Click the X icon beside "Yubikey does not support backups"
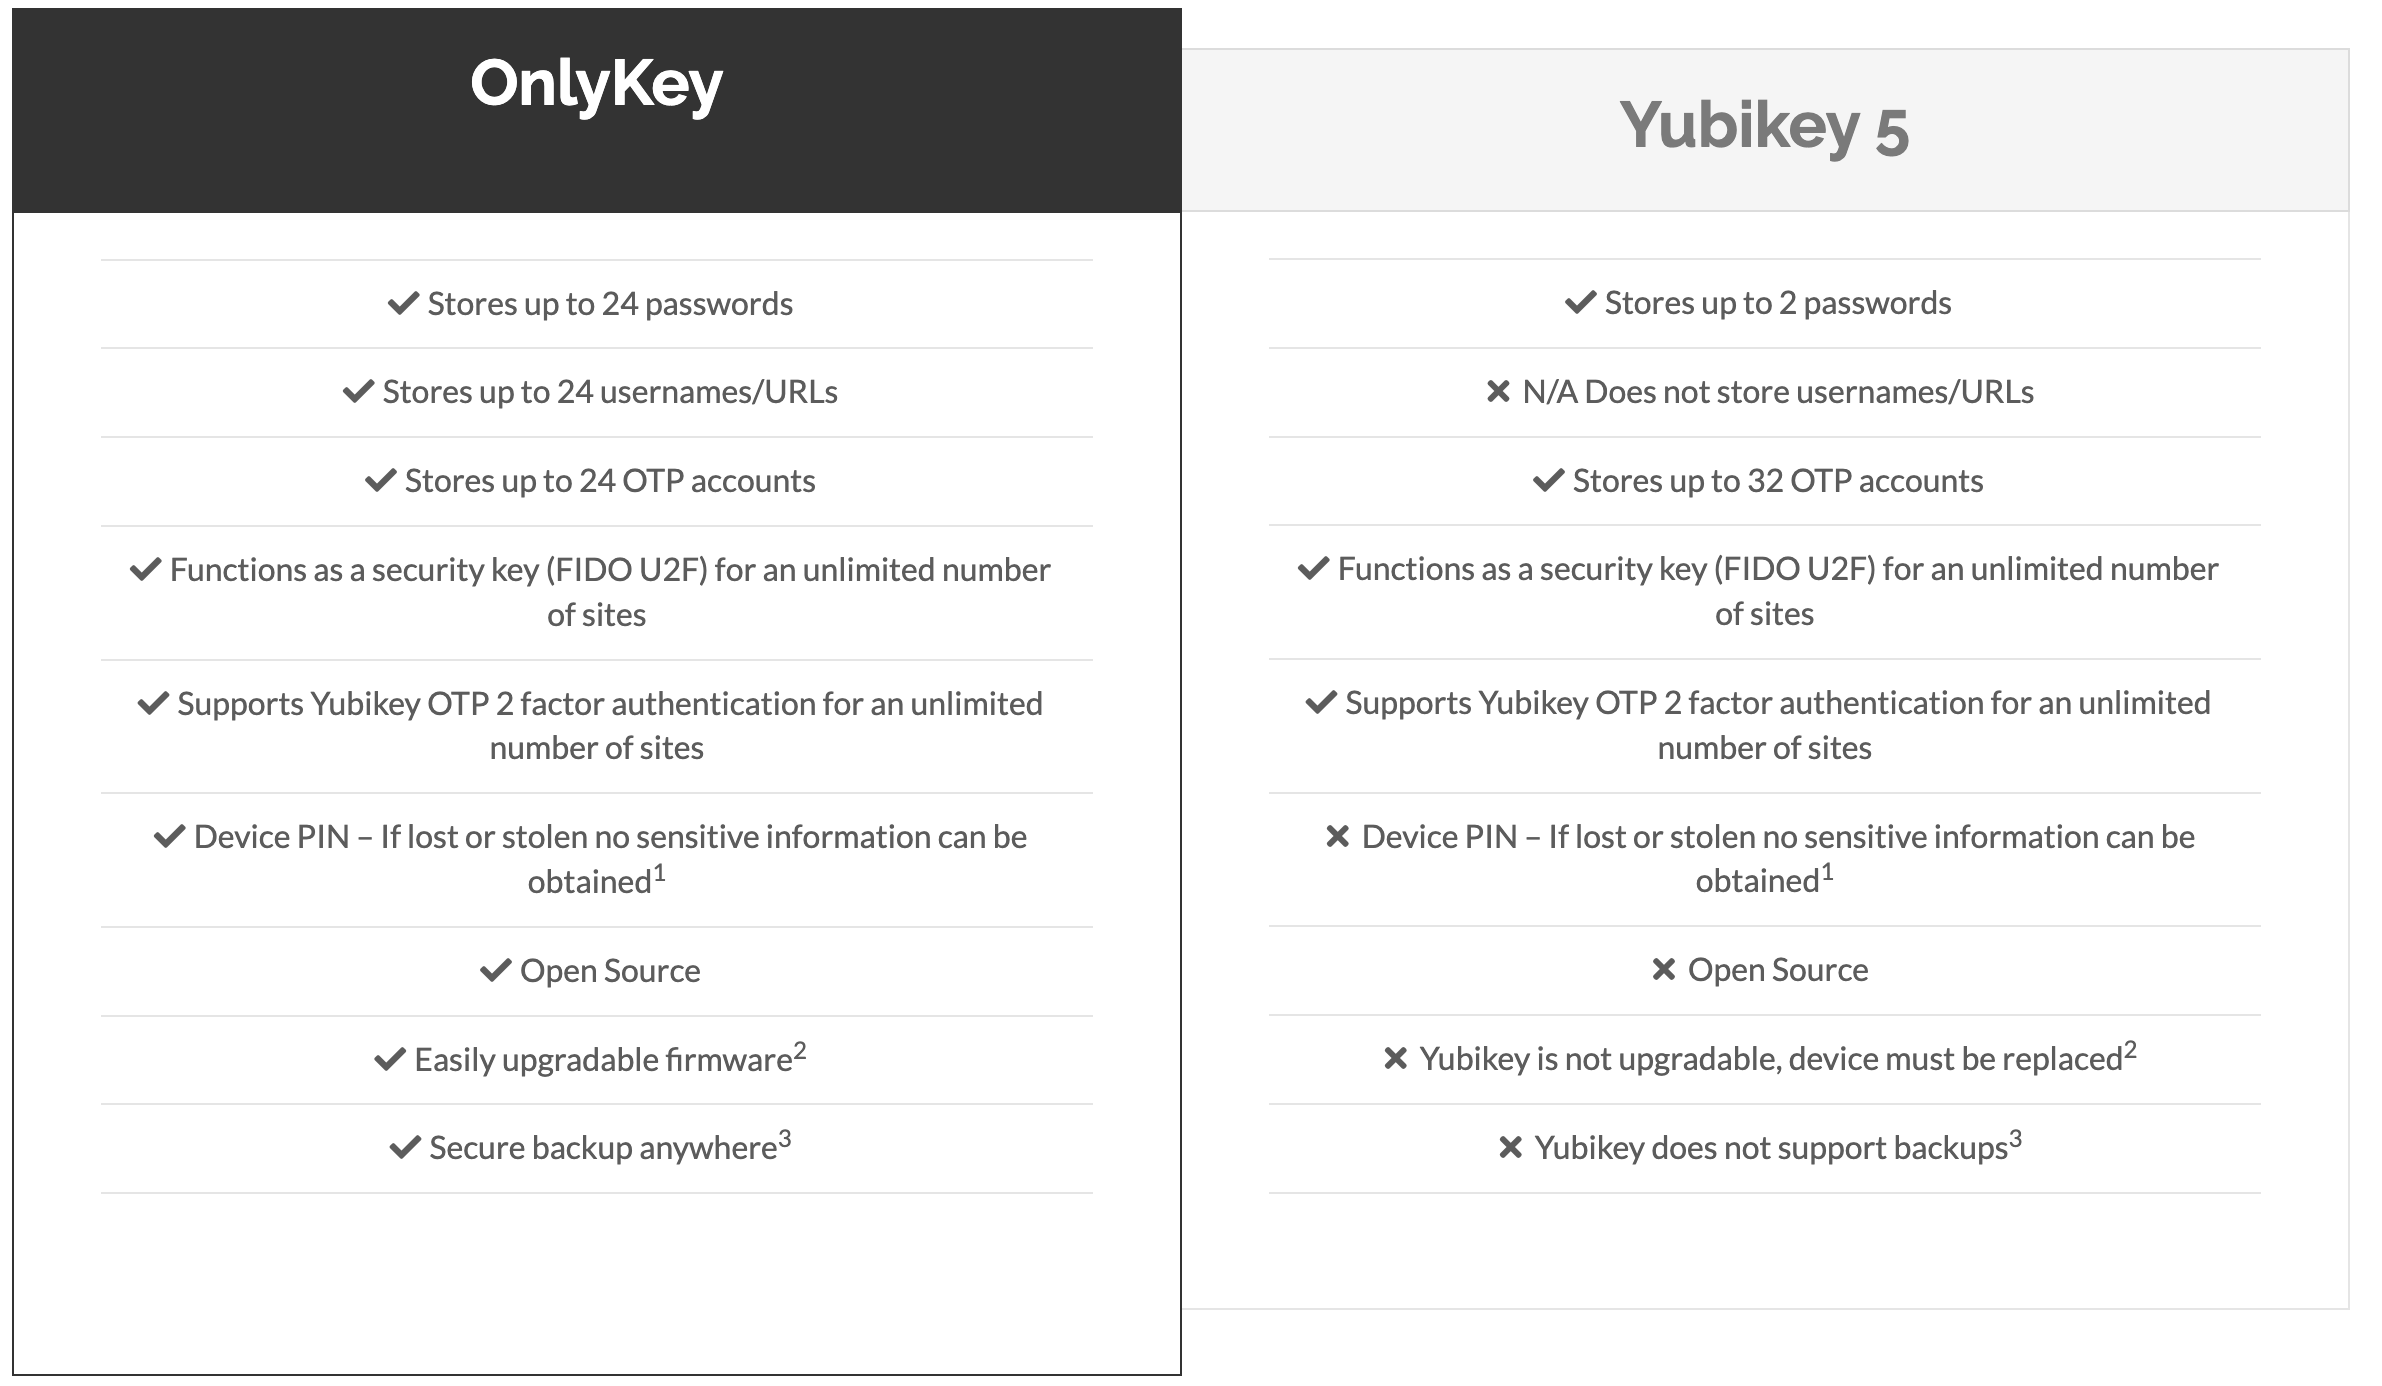 point(1510,1147)
